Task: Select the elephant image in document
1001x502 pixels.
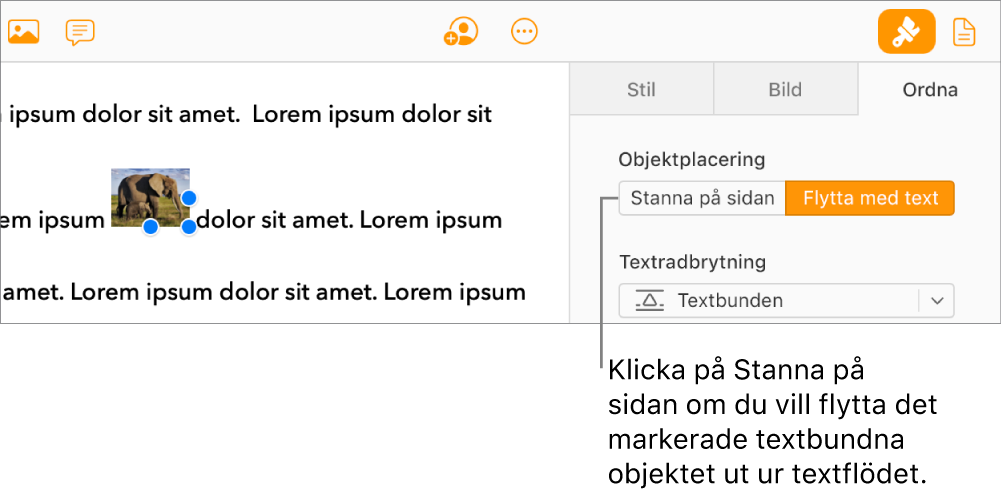Action: point(150,197)
